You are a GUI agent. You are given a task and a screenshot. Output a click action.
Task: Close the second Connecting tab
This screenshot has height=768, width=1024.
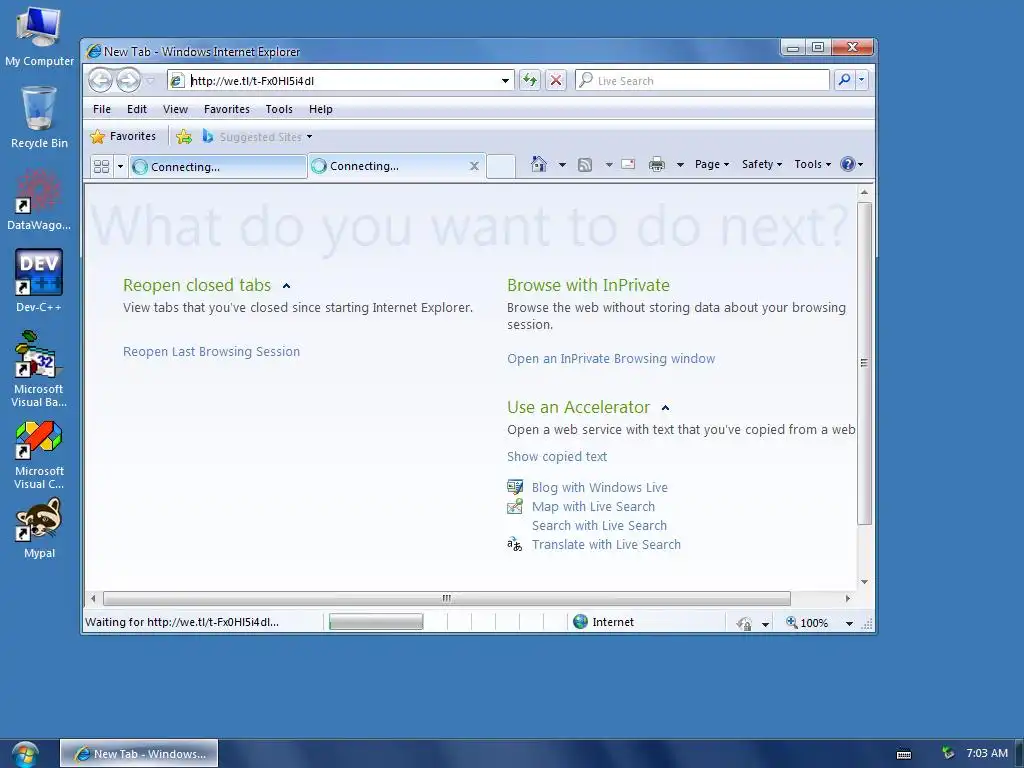pyautogui.click(x=474, y=166)
